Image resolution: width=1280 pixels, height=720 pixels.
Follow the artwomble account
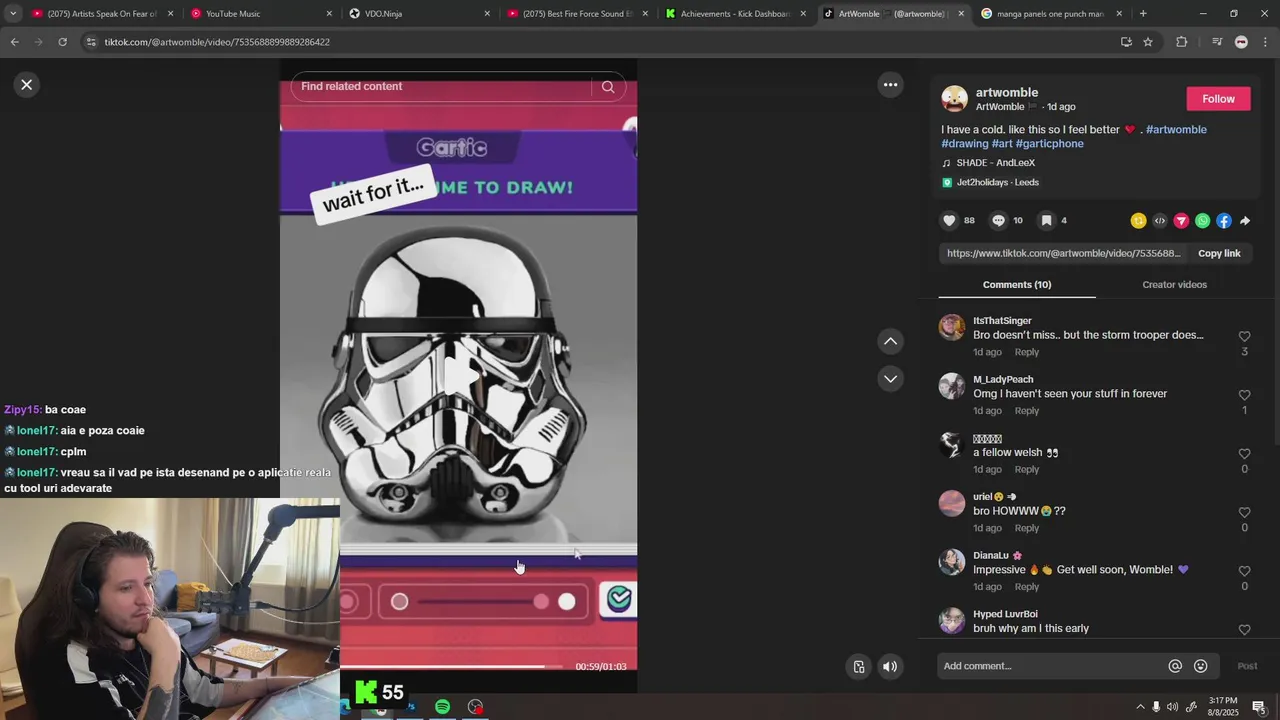tap(1218, 99)
